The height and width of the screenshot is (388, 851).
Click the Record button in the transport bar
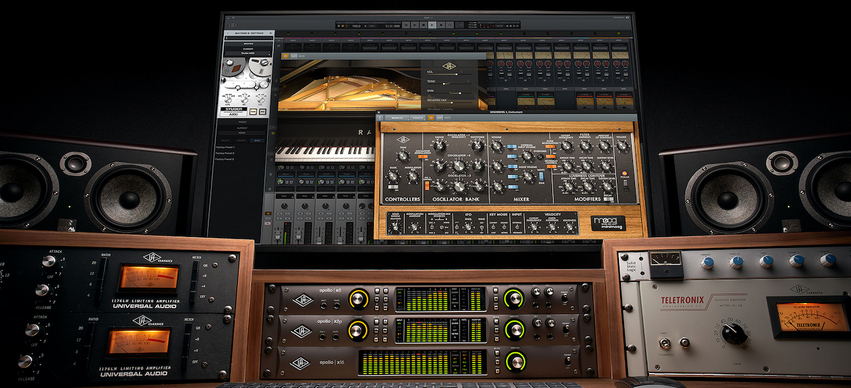coord(441,25)
